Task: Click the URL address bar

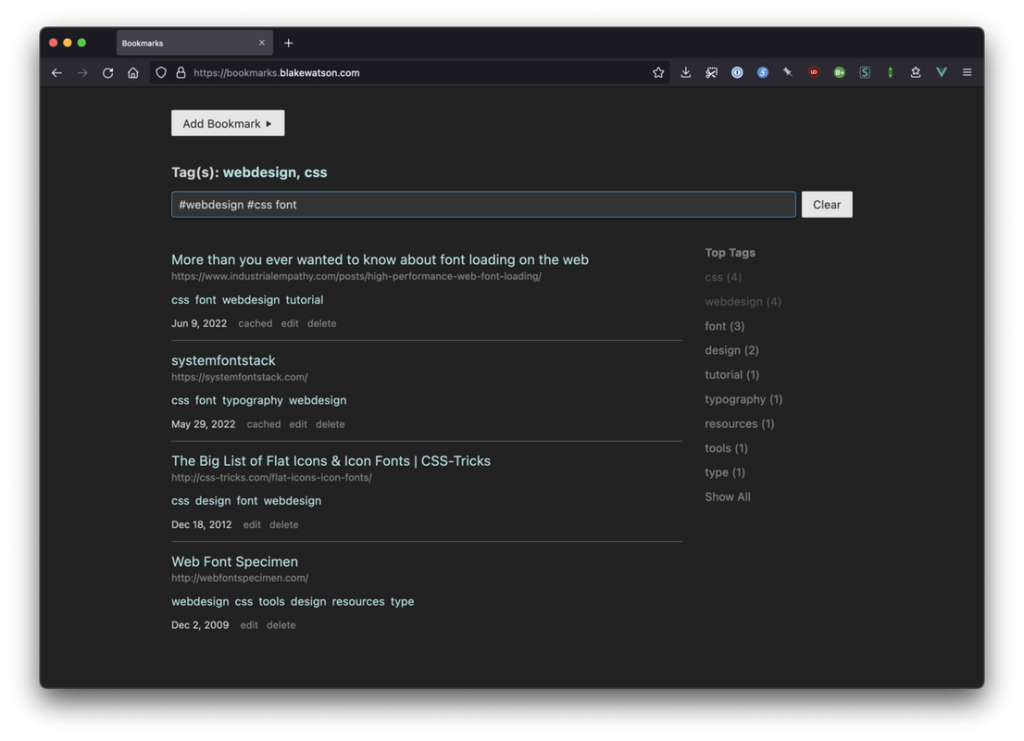Action: point(411,72)
